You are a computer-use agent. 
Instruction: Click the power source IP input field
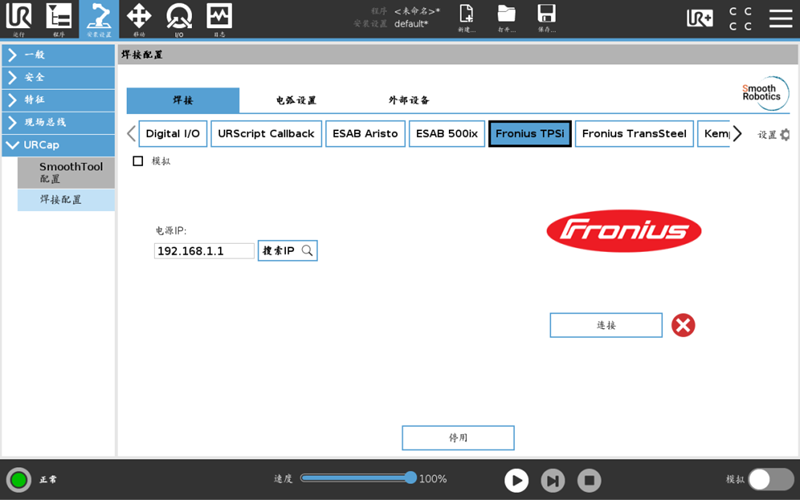(204, 251)
